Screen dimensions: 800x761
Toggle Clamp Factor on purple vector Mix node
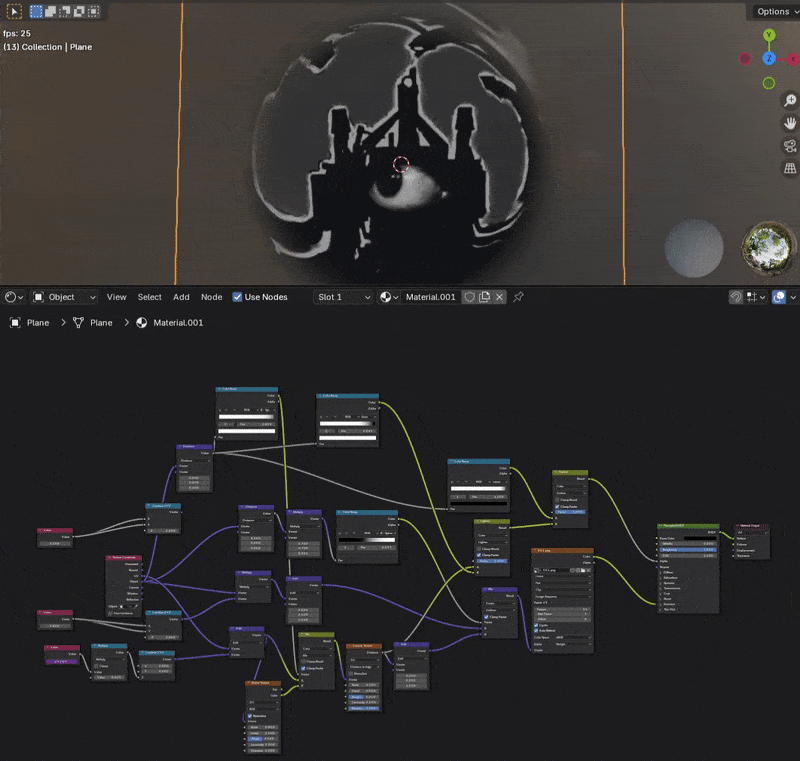pos(486,617)
